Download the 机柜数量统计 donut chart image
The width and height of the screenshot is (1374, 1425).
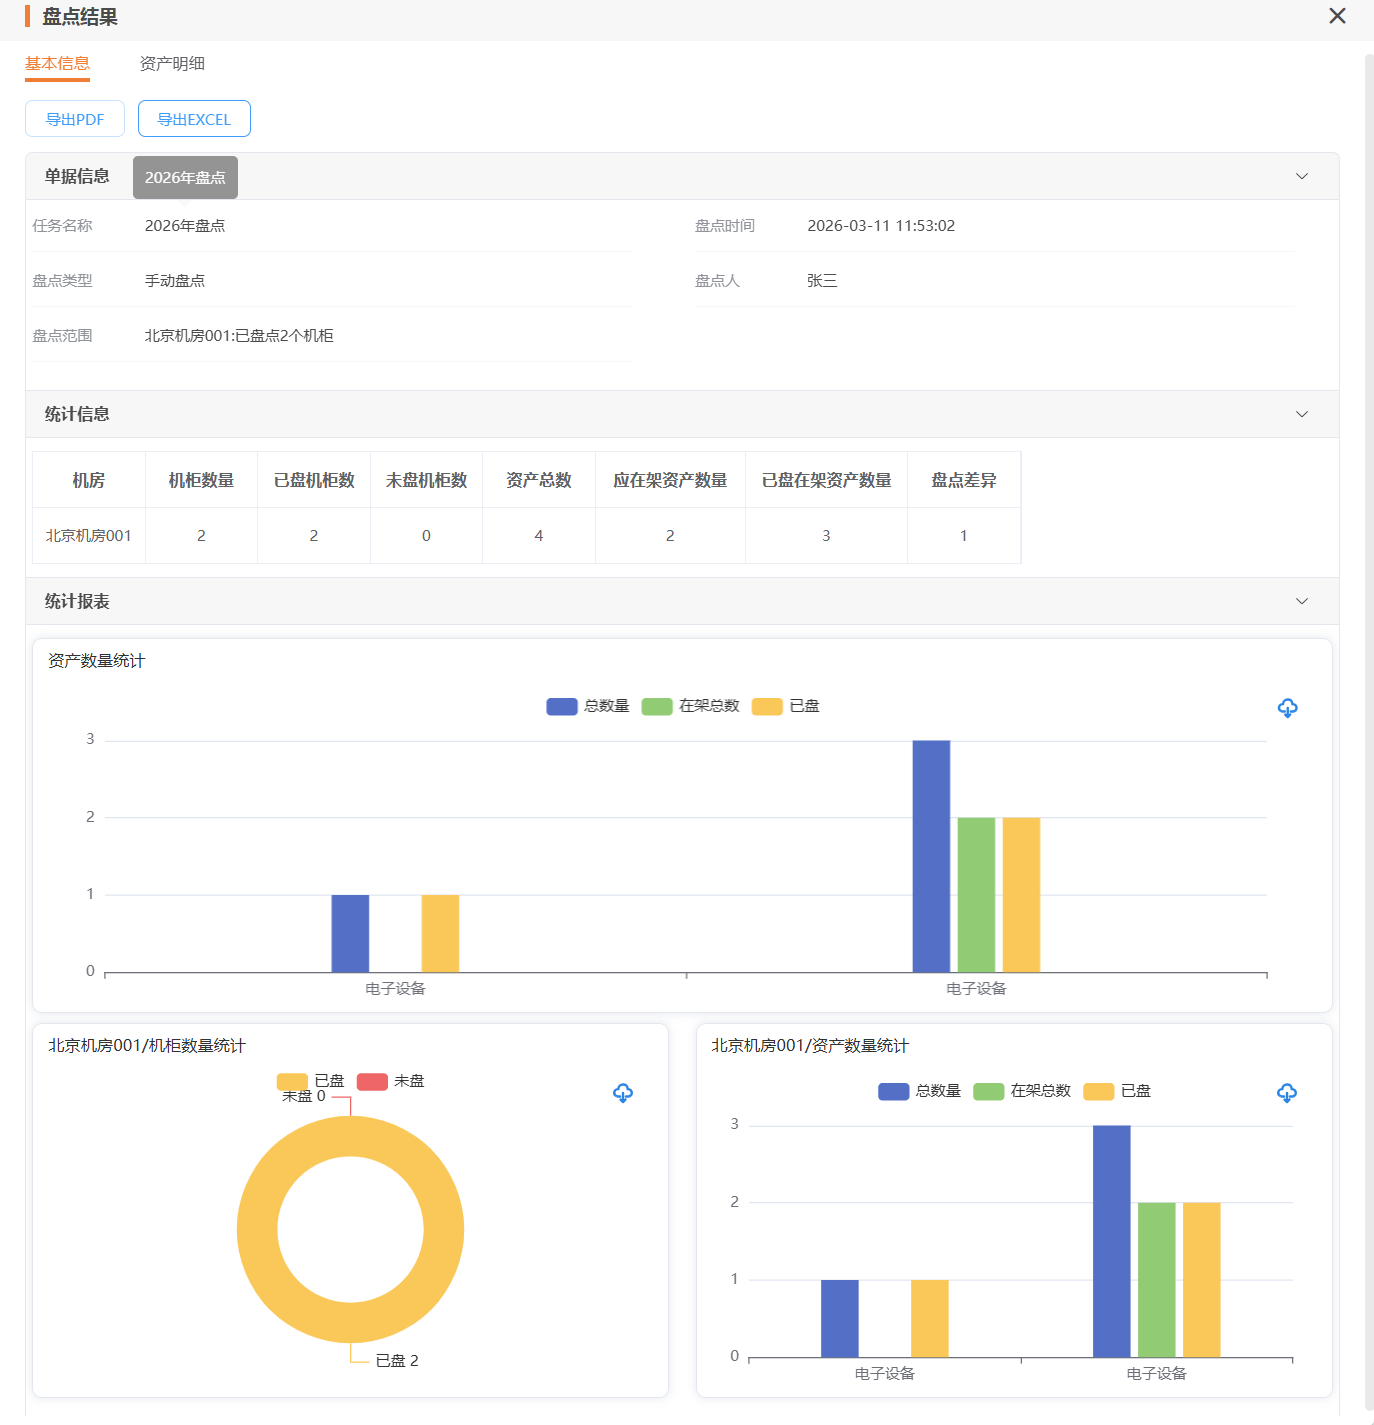click(x=623, y=1093)
